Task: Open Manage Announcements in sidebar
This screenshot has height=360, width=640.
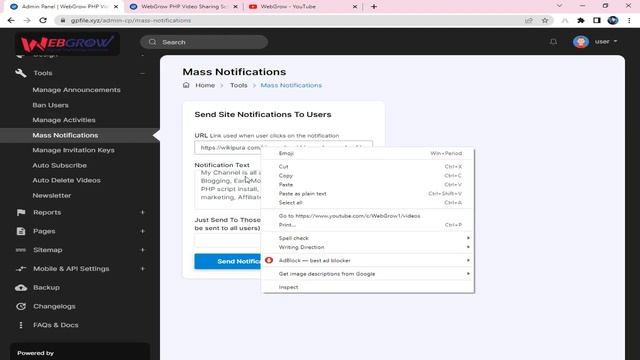Action: coord(76,90)
